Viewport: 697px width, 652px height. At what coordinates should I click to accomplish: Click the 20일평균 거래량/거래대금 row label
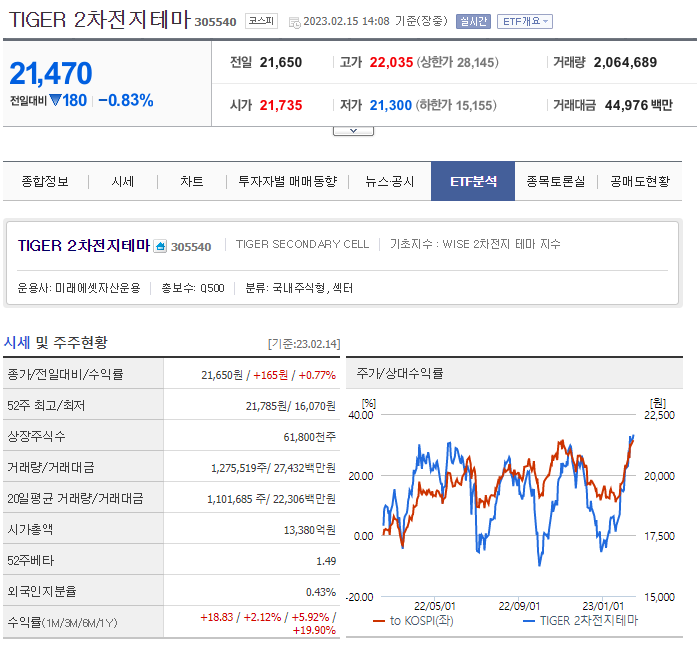(75, 498)
